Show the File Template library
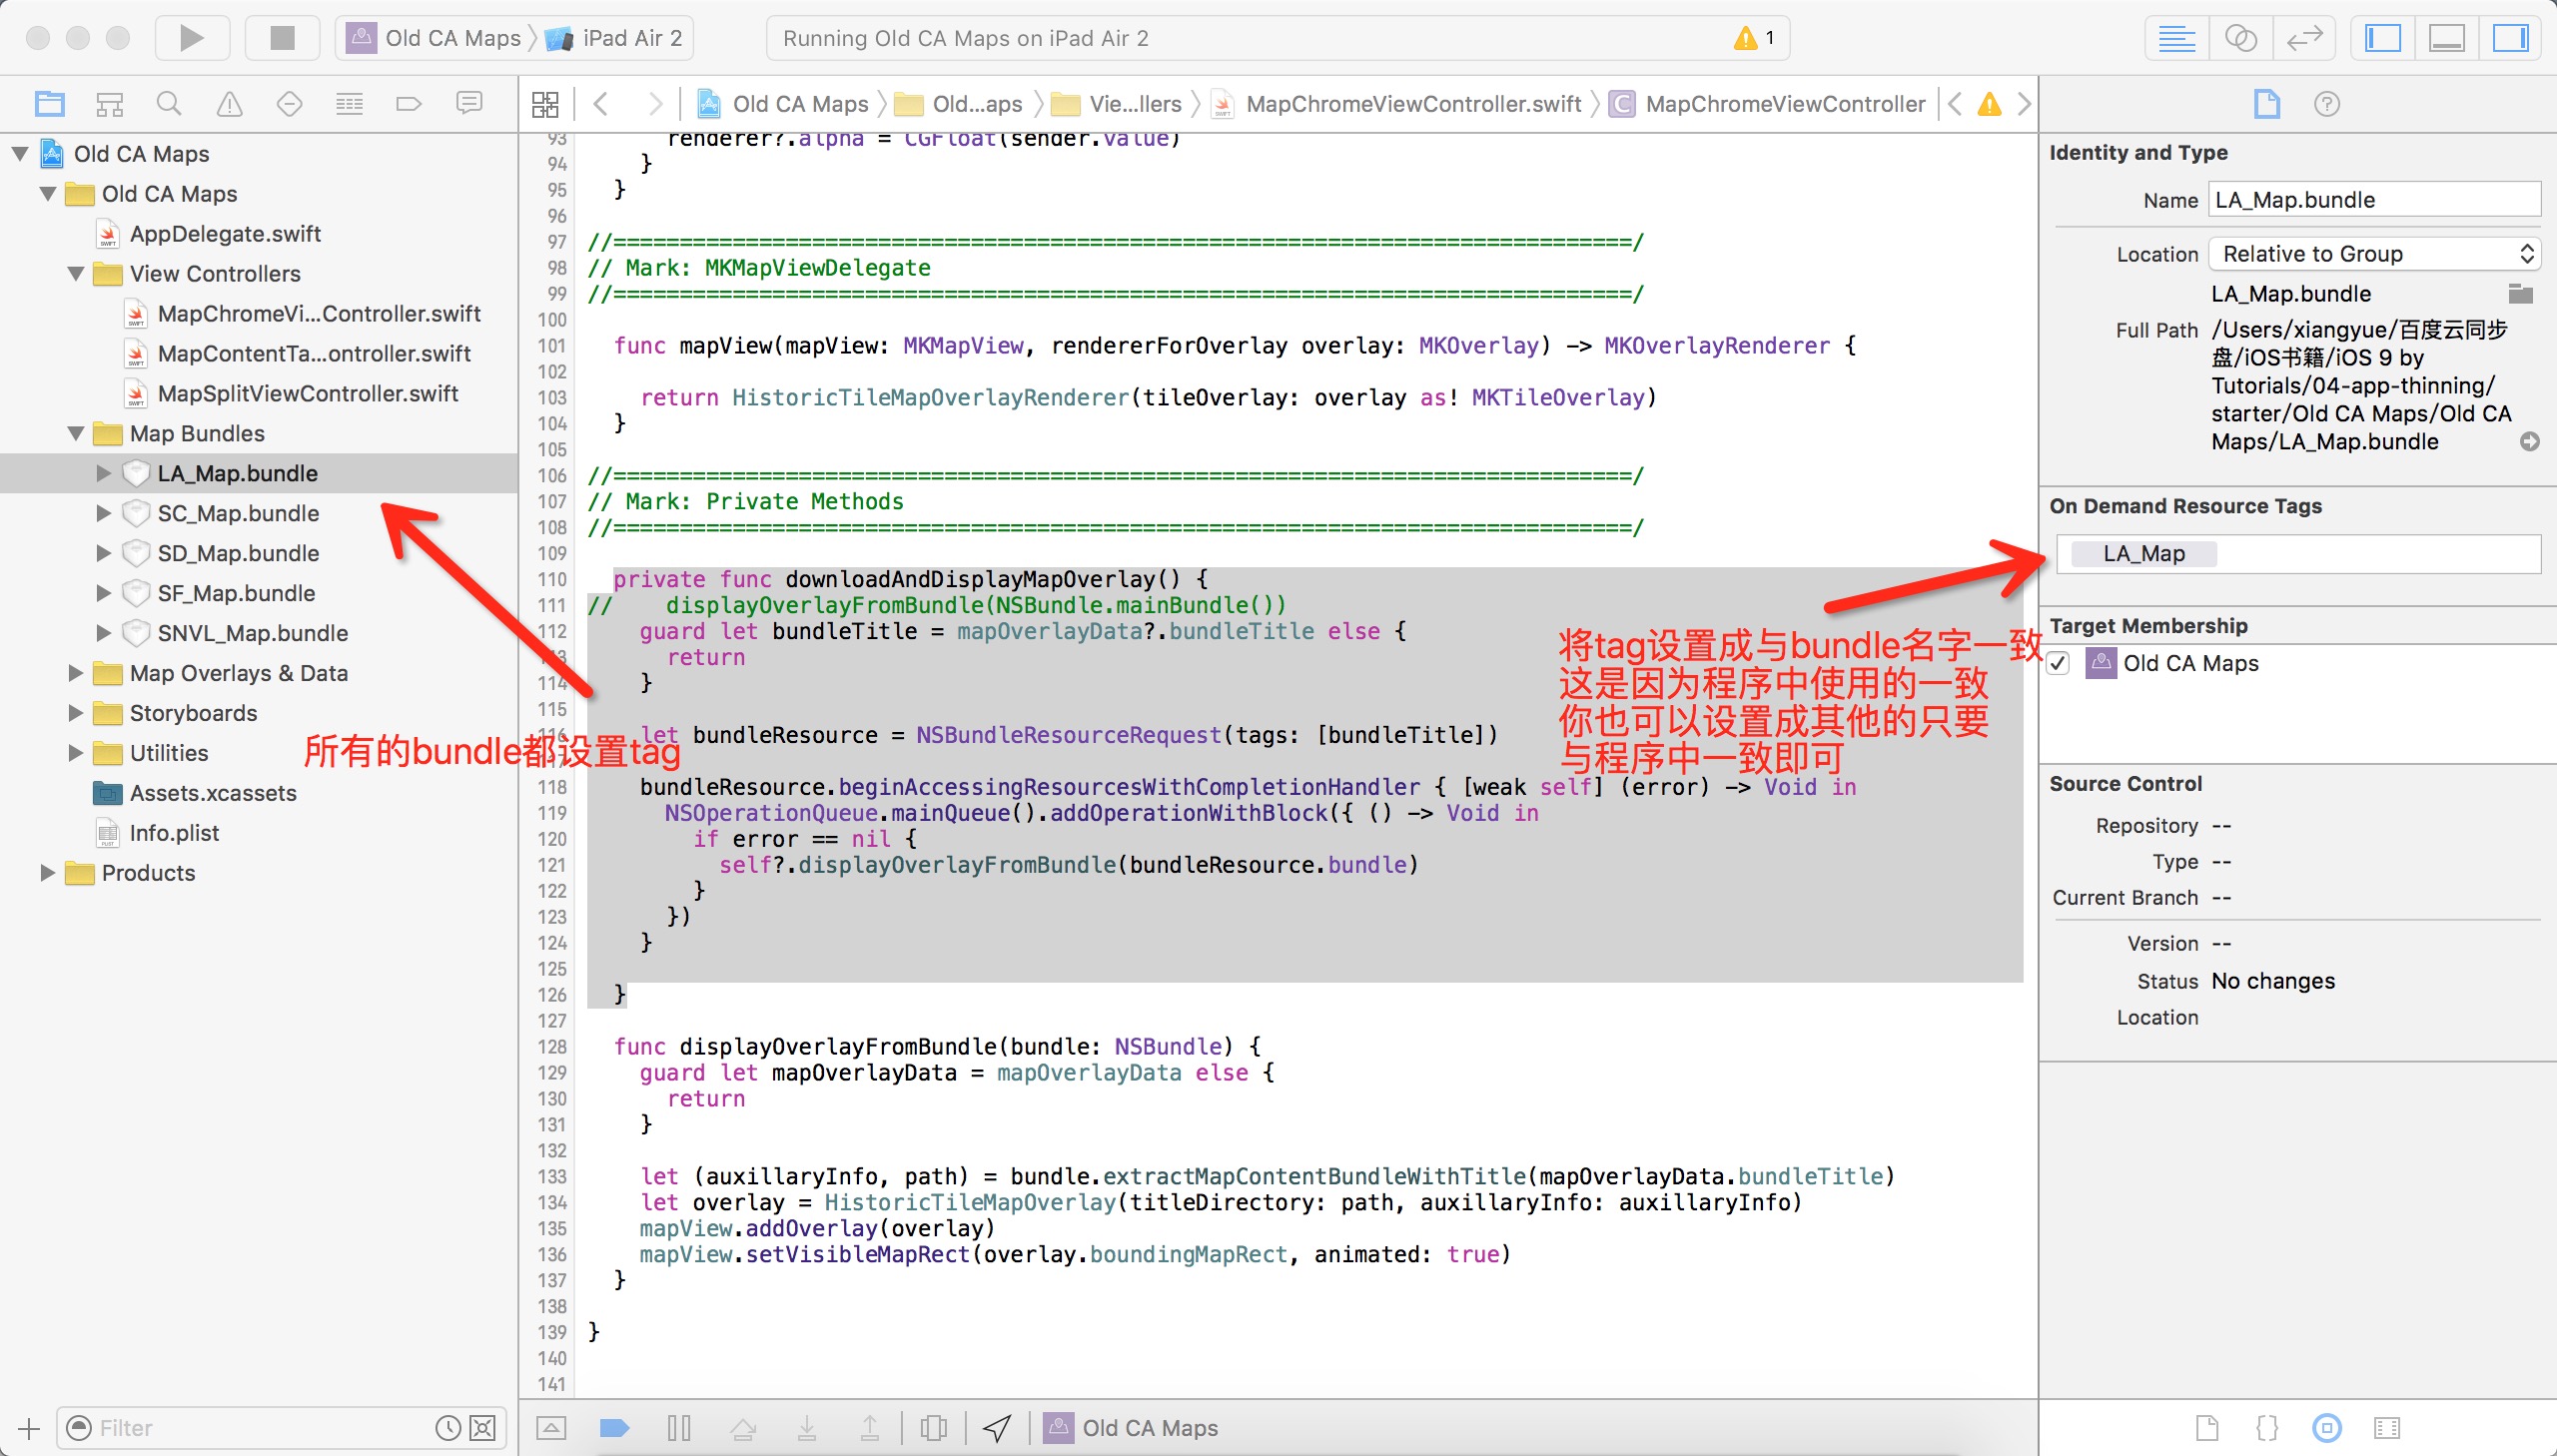 pos(2207,1428)
